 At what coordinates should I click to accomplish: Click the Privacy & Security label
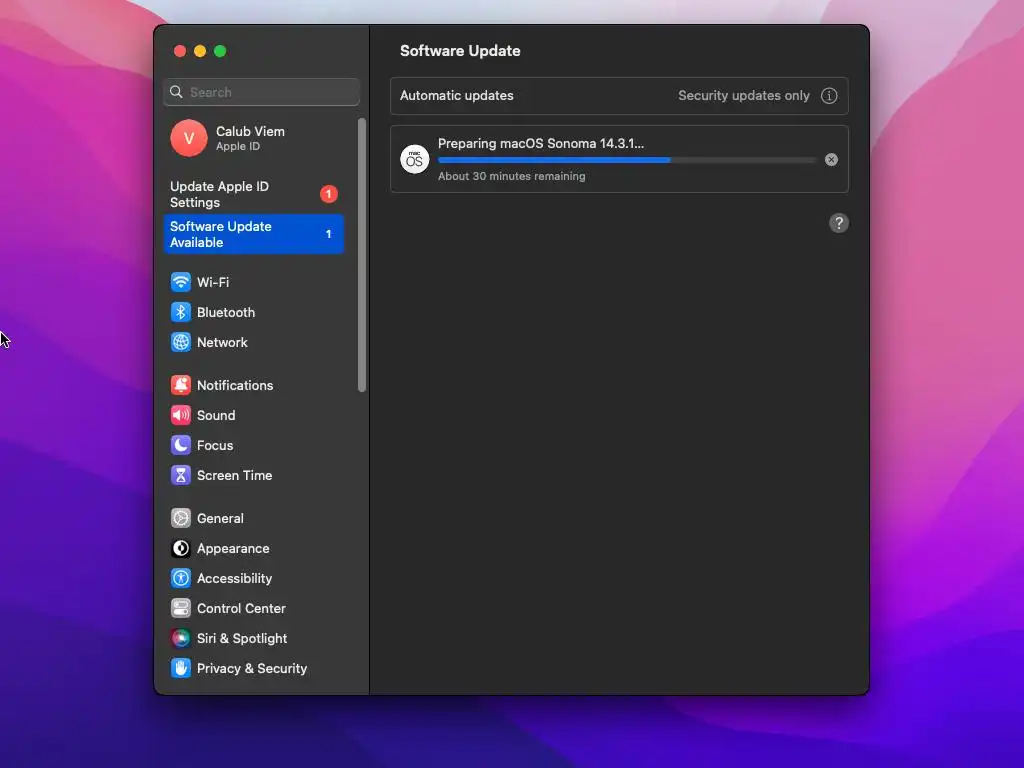click(x=252, y=669)
